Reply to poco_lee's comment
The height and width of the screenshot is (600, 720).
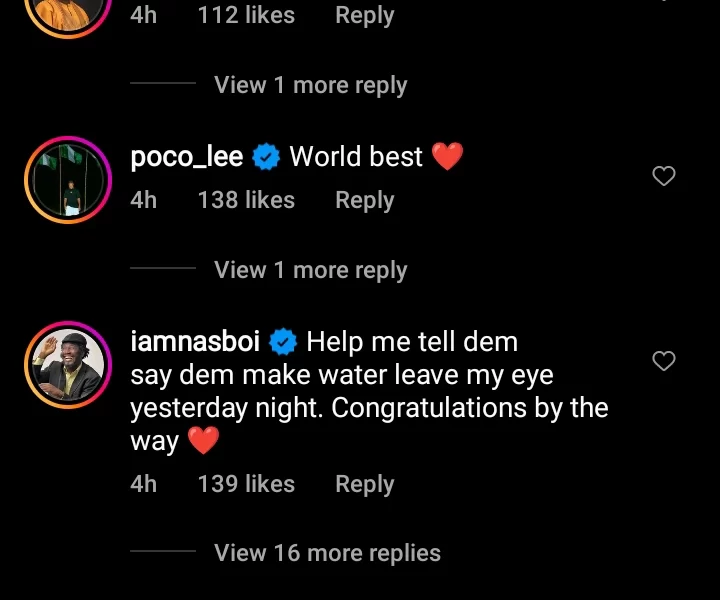click(x=365, y=200)
